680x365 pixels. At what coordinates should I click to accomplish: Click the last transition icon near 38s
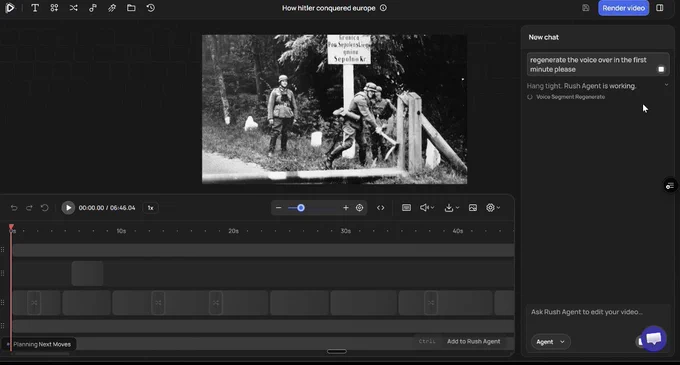pyautogui.click(x=431, y=303)
